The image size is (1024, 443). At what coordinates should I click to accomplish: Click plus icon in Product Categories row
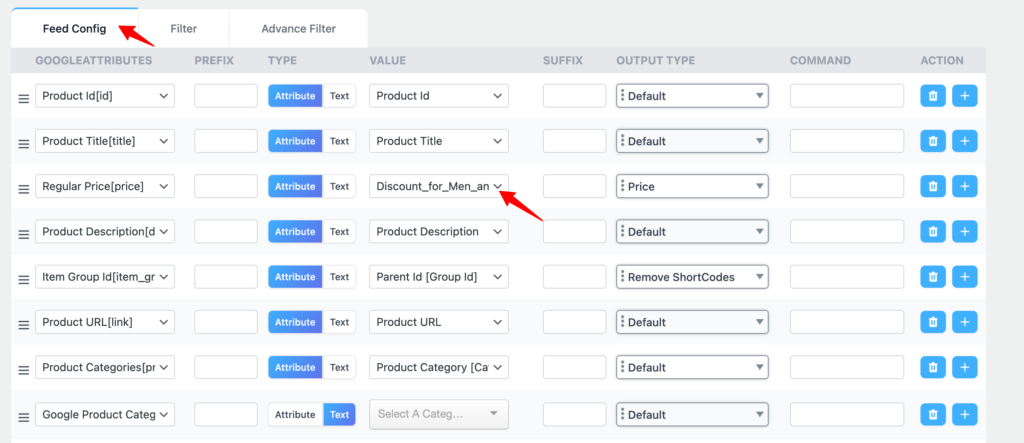[965, 367]
